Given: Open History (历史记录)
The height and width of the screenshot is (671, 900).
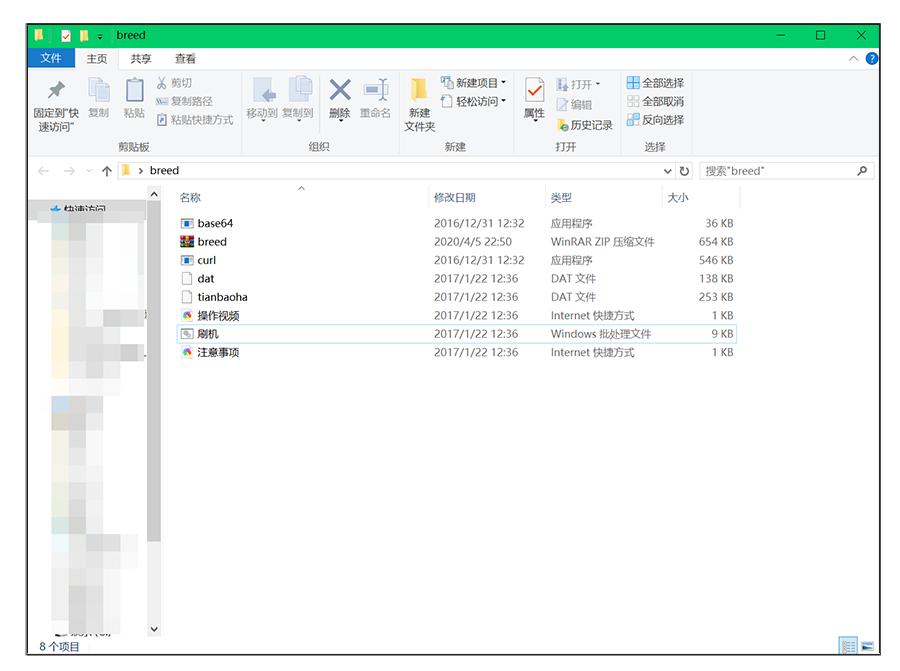Looking at the screenshot, I should tap(584, 125).
